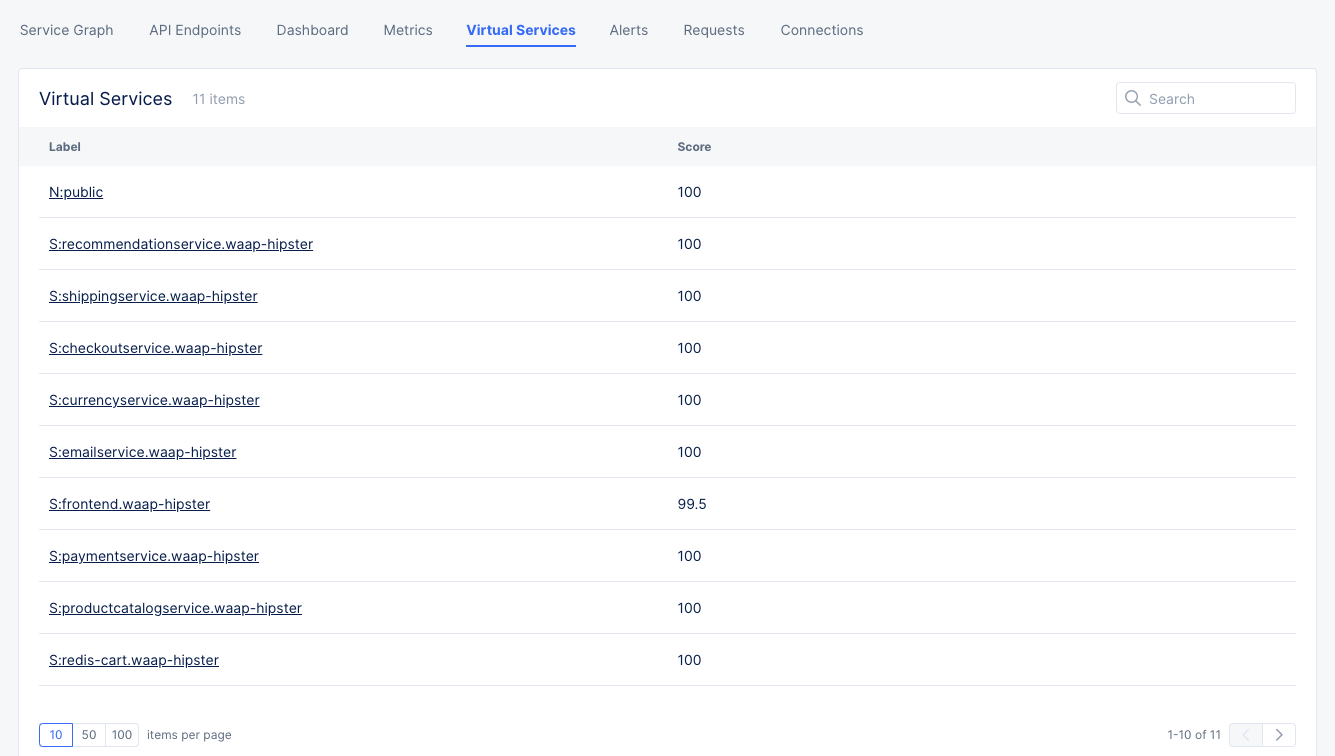Sort by the Score column header
Viewport: 1335px width, 756px height.
click(694, 146)
